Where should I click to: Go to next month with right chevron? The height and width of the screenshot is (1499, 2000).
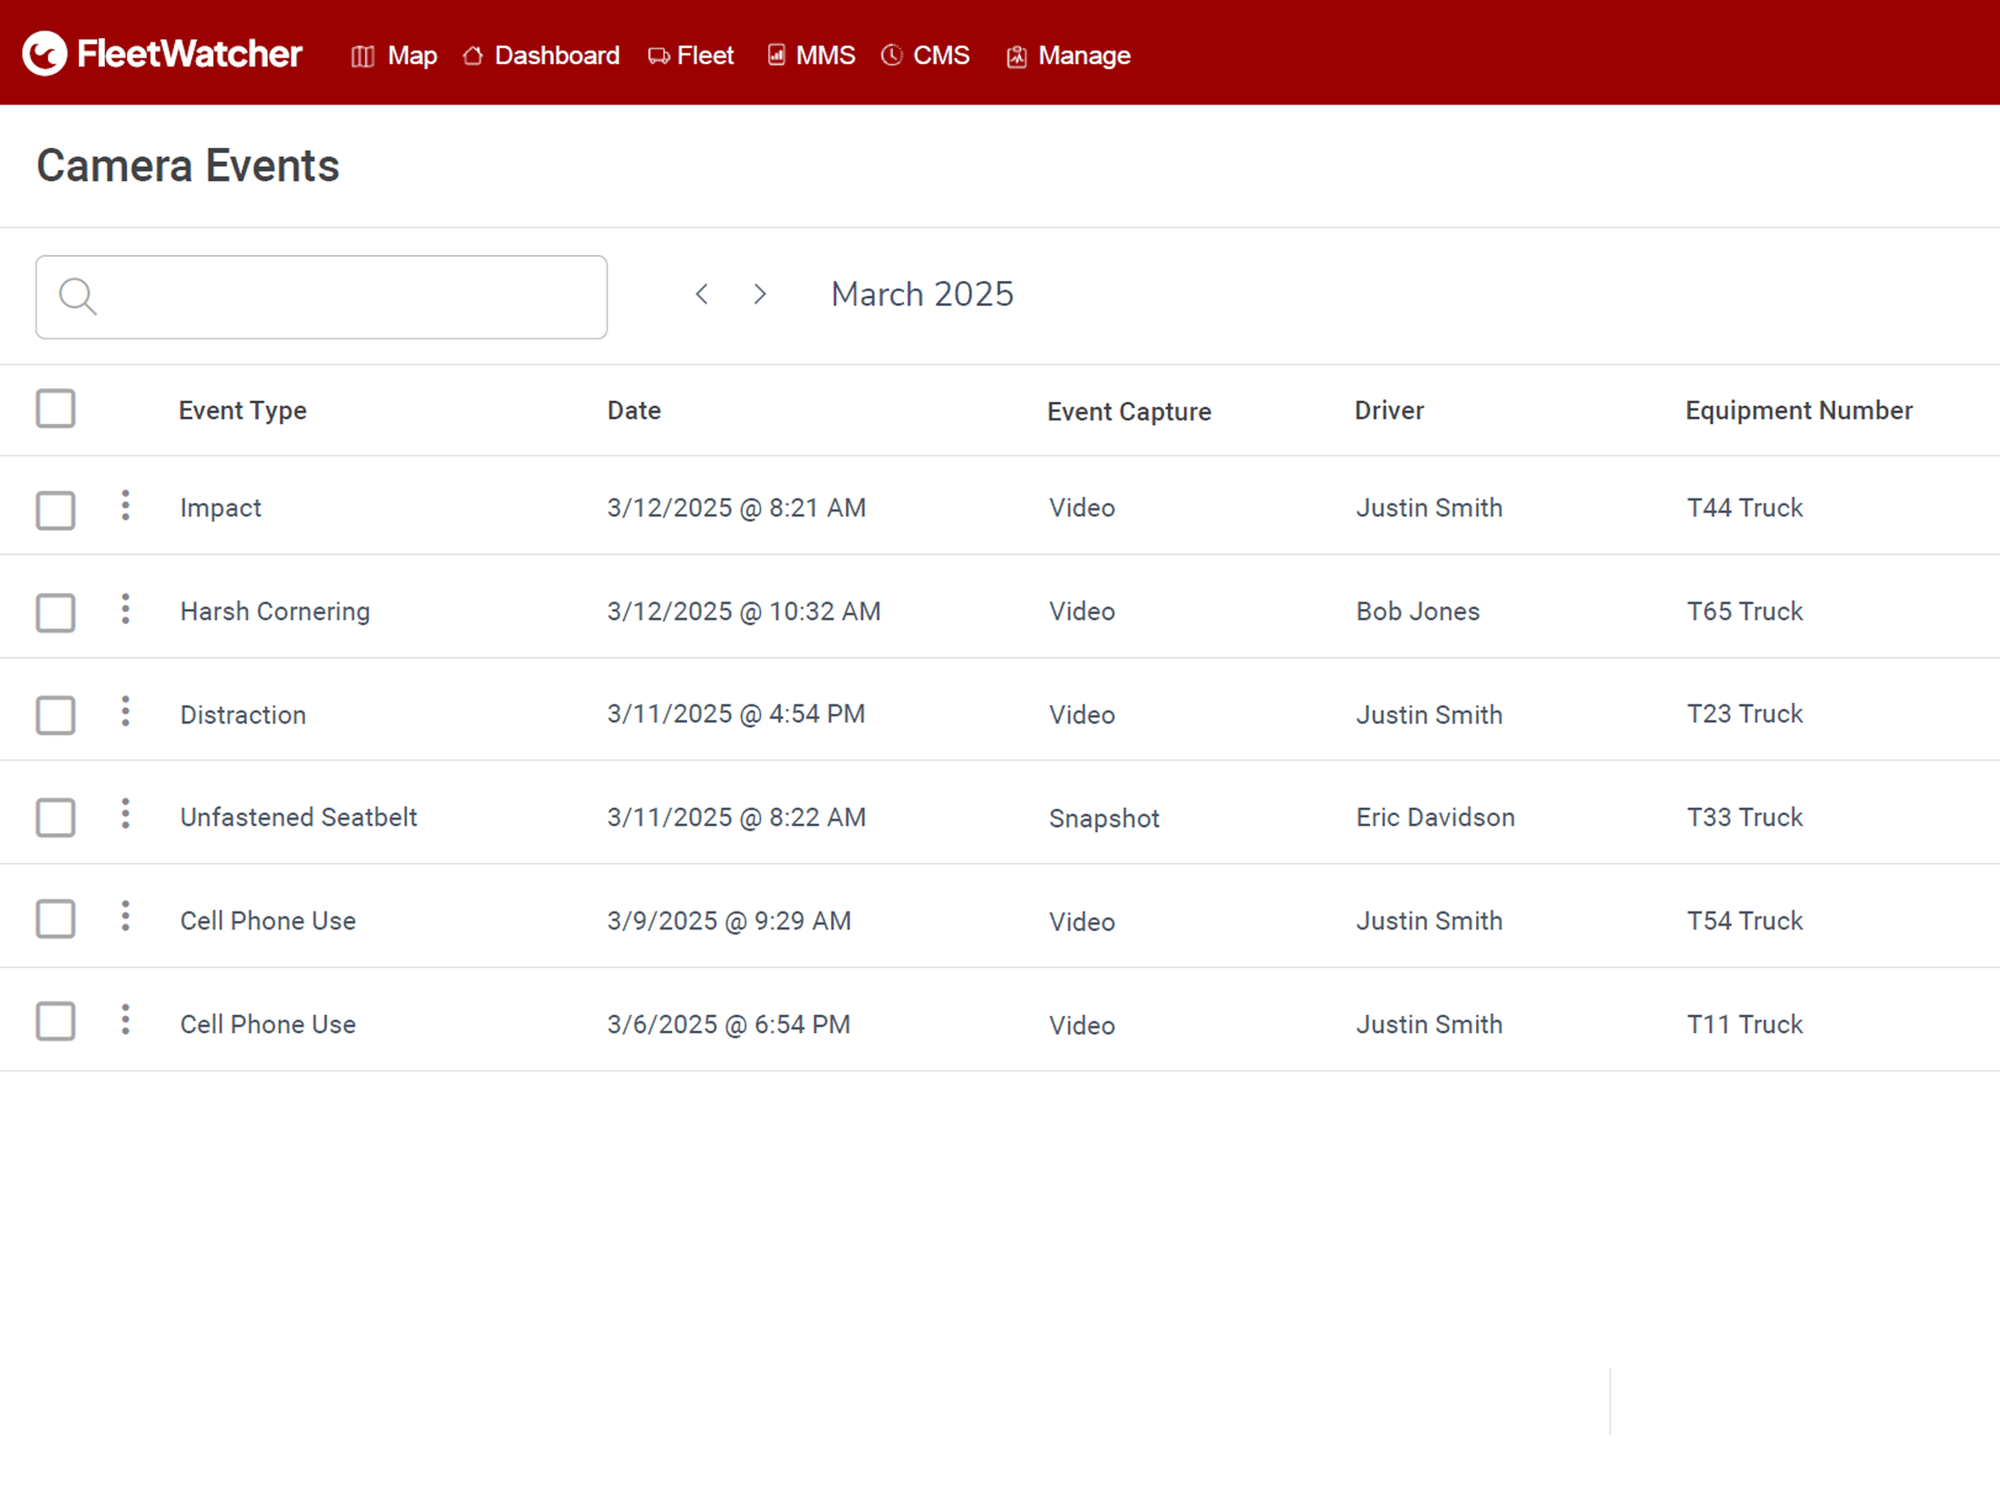(760, 294)
